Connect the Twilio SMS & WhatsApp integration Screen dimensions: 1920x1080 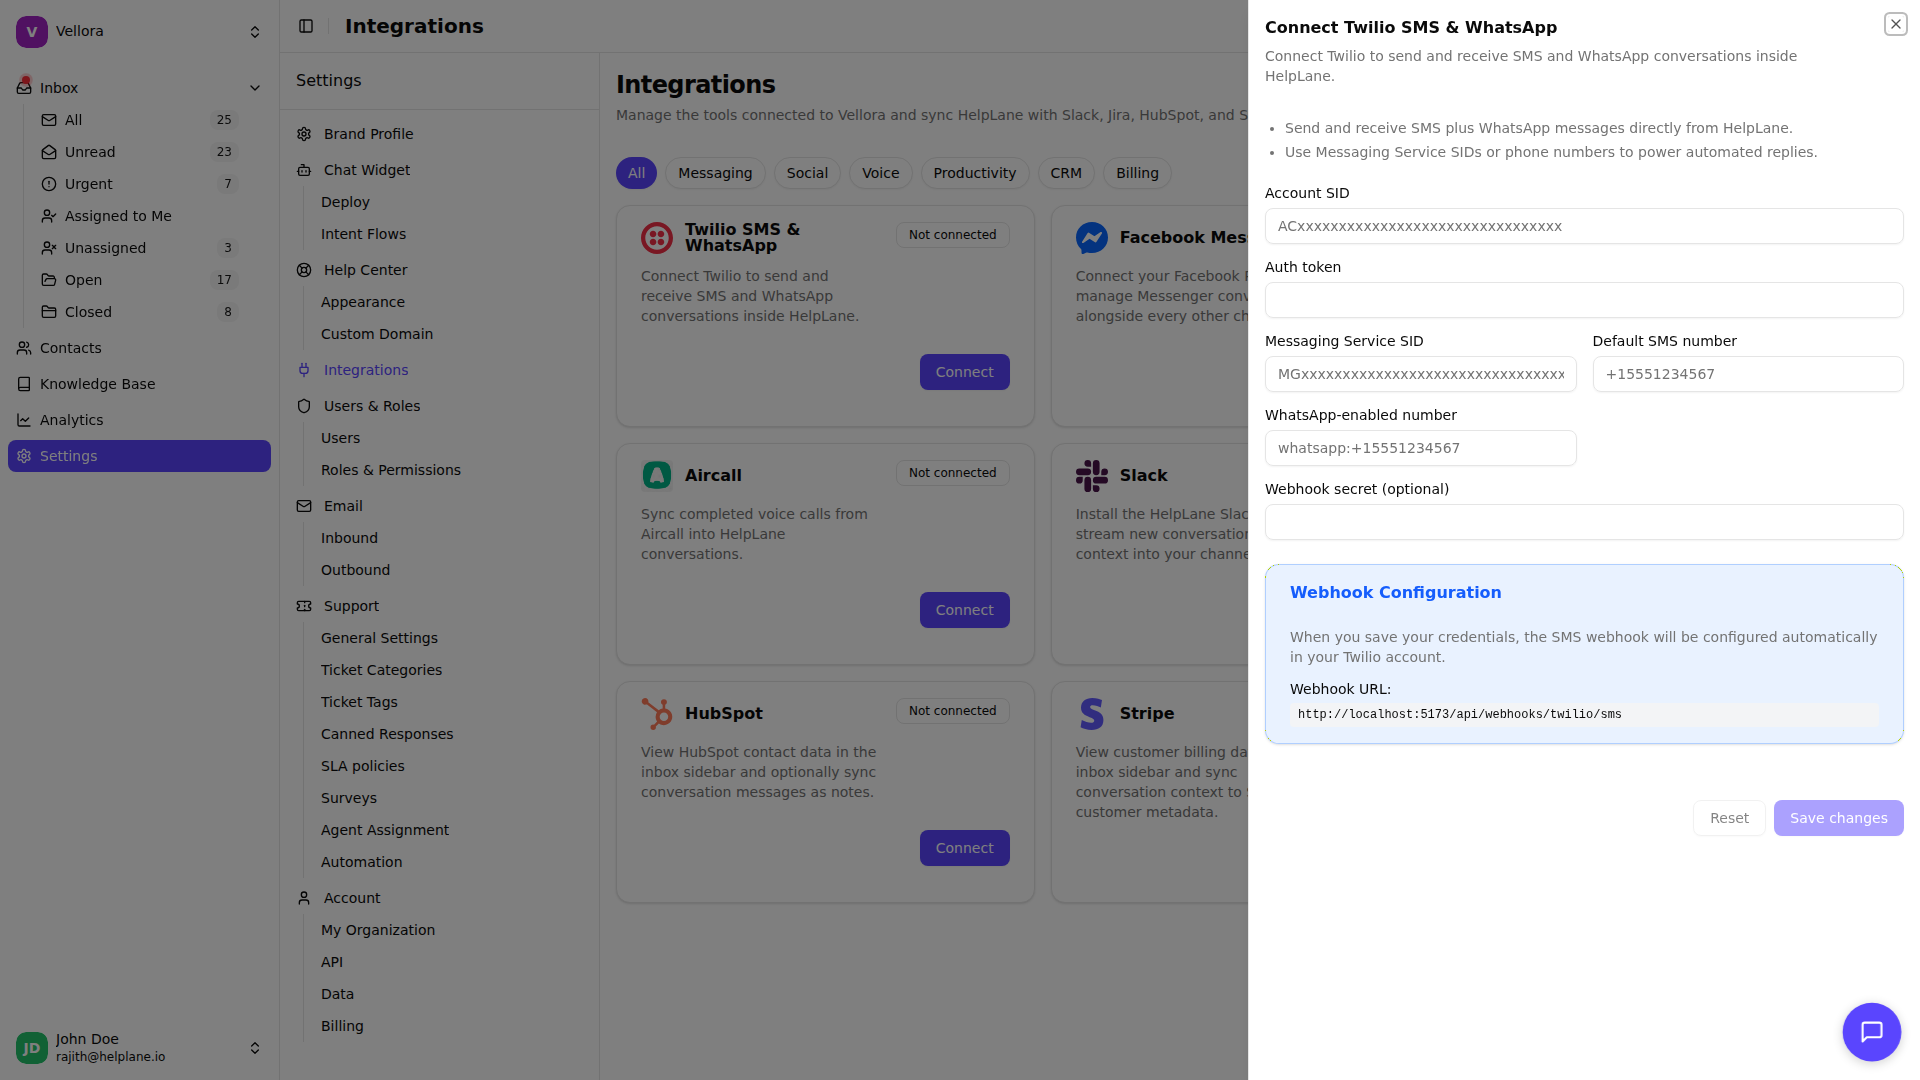(x=964, y=372)
